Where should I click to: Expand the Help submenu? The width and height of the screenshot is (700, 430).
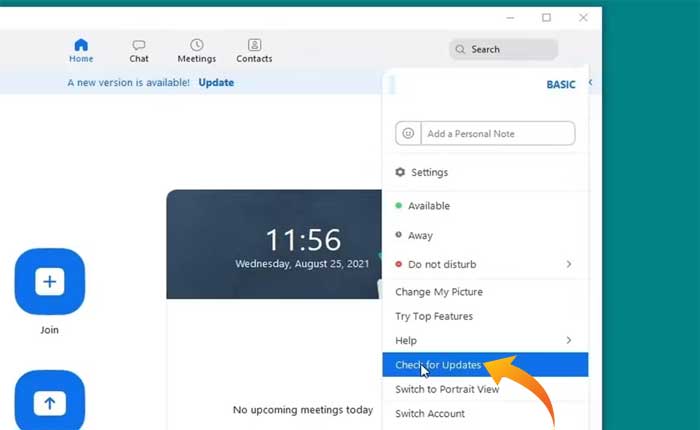569,341
